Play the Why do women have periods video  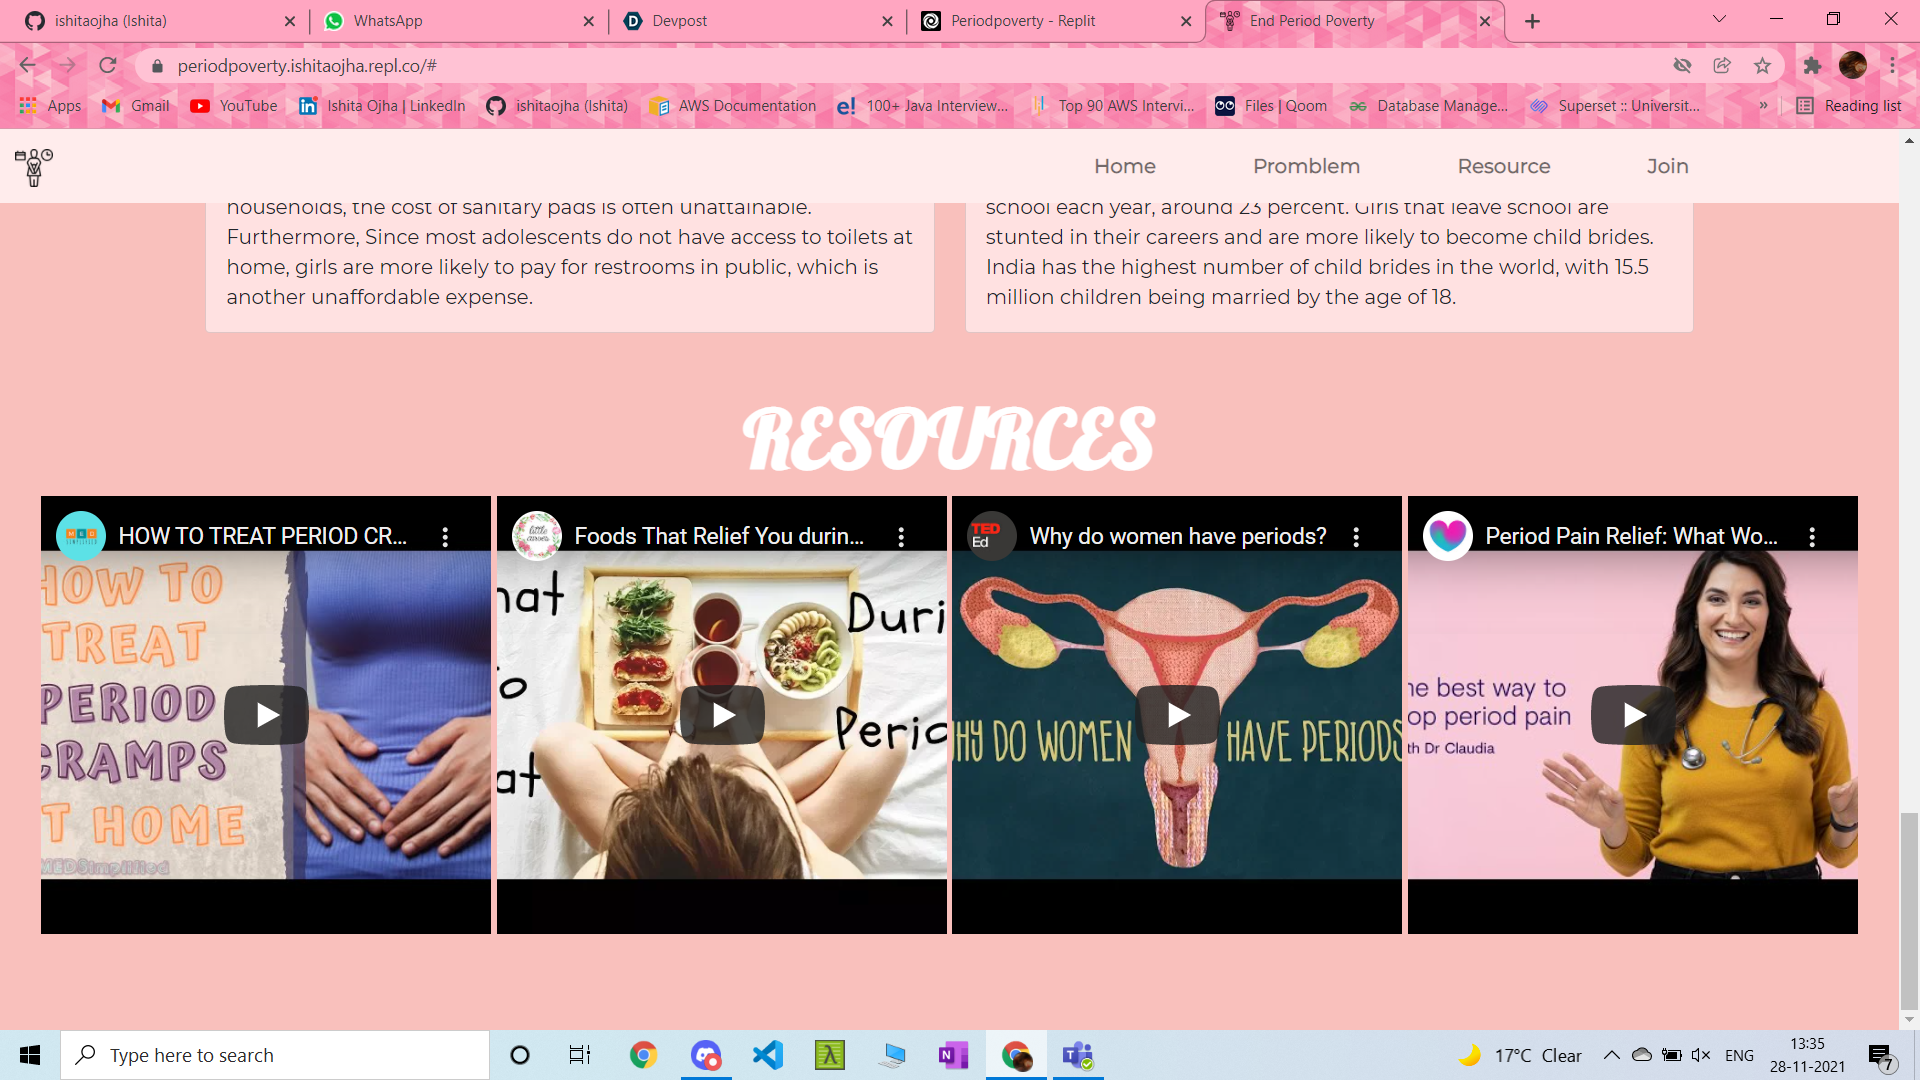1178,715
